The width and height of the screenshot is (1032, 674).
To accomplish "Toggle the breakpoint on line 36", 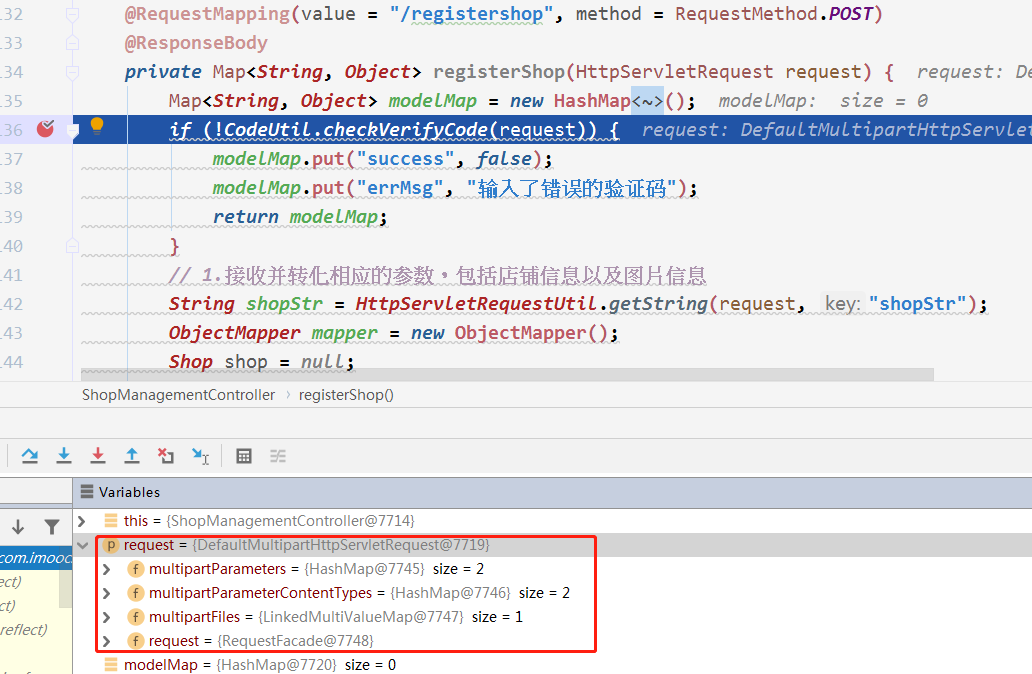I will tap(45, 129).
